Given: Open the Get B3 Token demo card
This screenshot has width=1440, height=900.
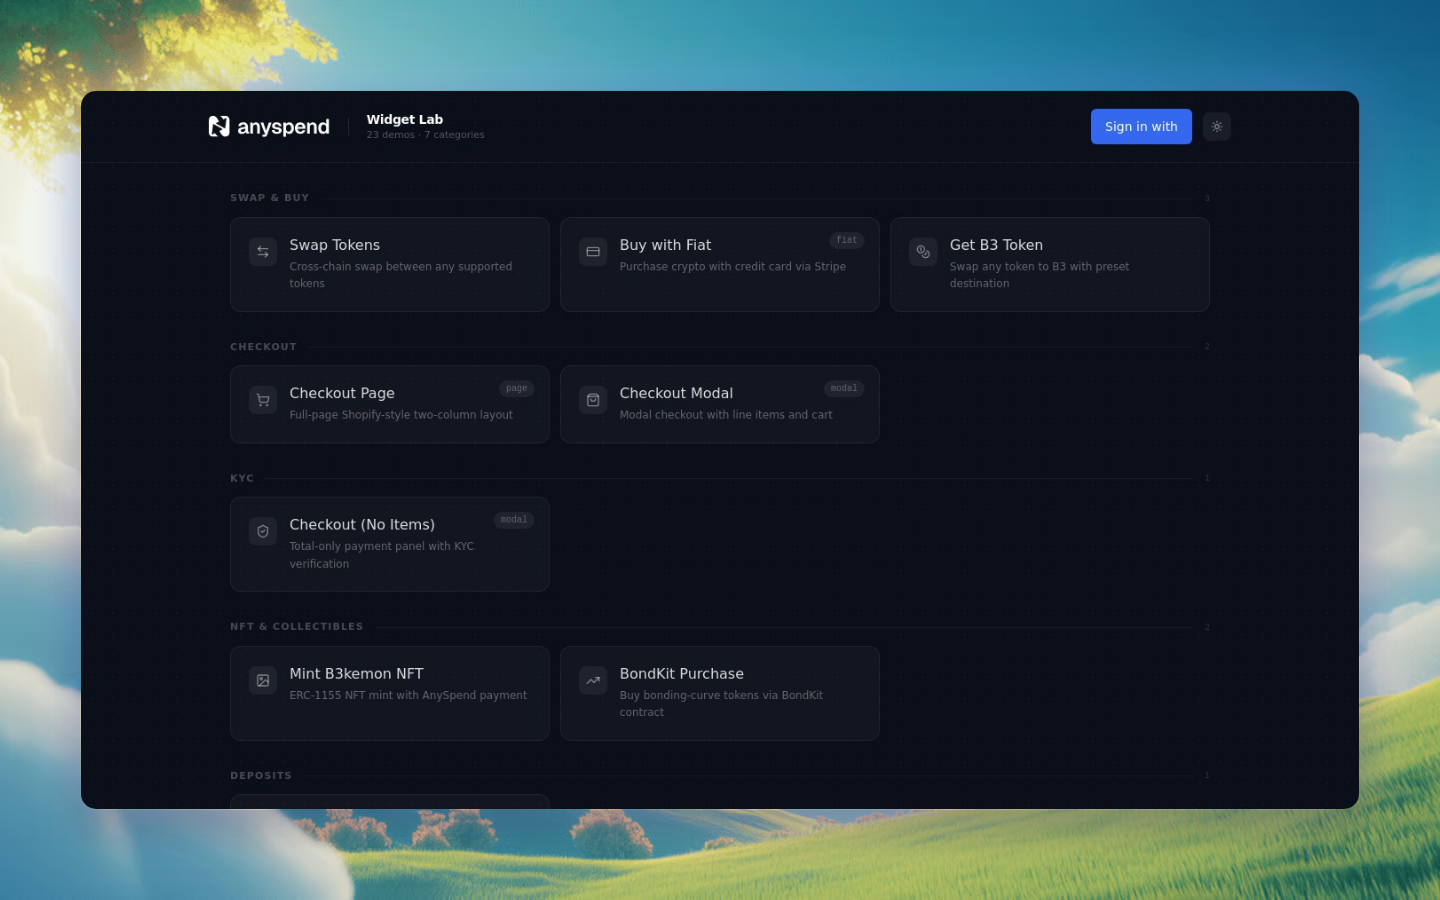Looking at the screenshot, I should (x=1050, y=264).
